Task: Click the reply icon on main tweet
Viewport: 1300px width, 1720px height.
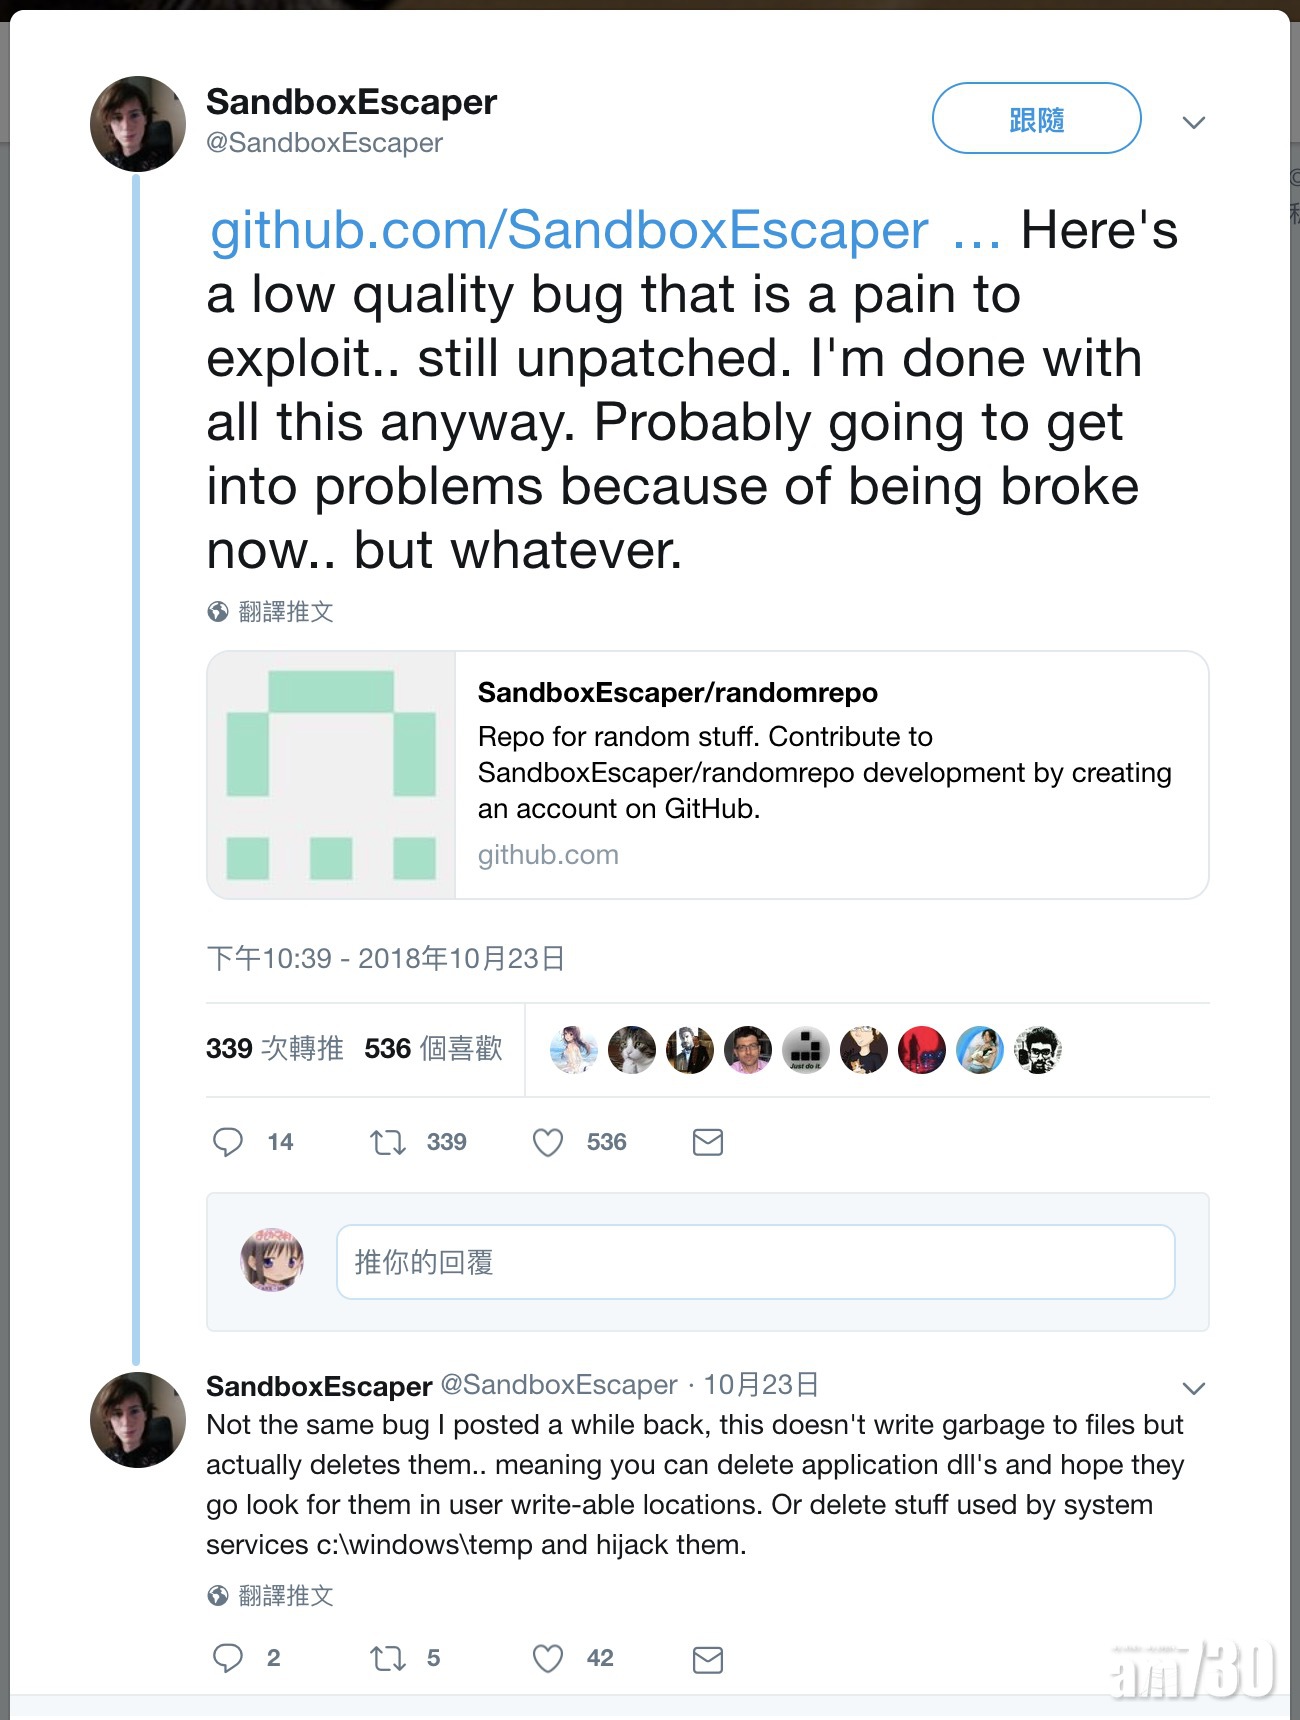Action: pos(228,1142)
